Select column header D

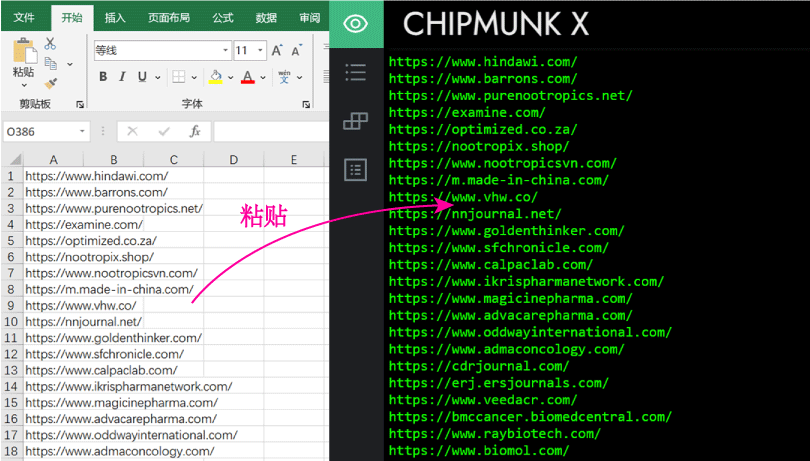[x=233, y=159]
